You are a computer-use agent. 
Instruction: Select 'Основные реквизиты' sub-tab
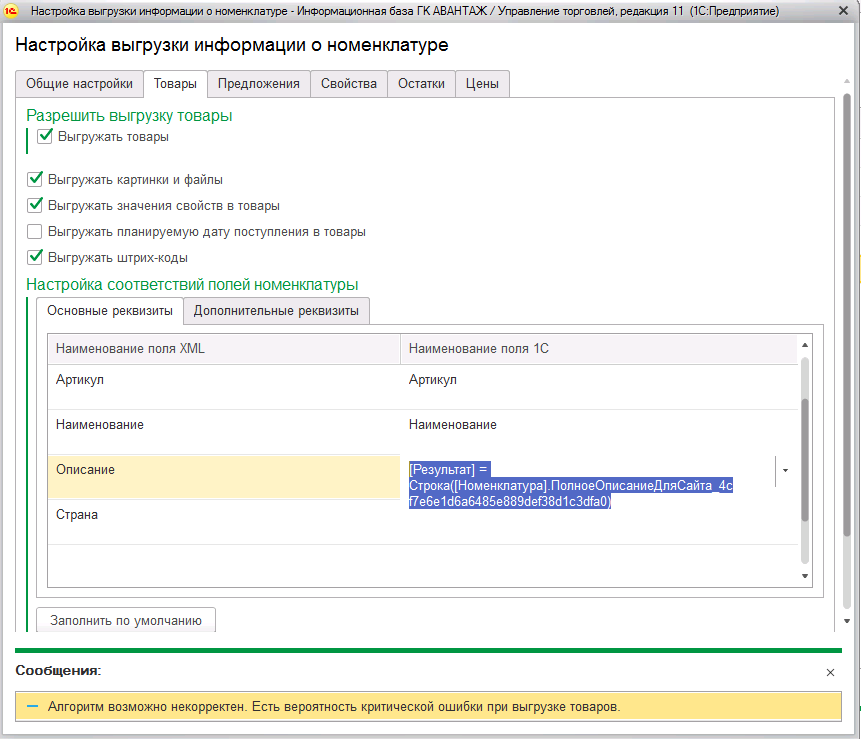110,311
